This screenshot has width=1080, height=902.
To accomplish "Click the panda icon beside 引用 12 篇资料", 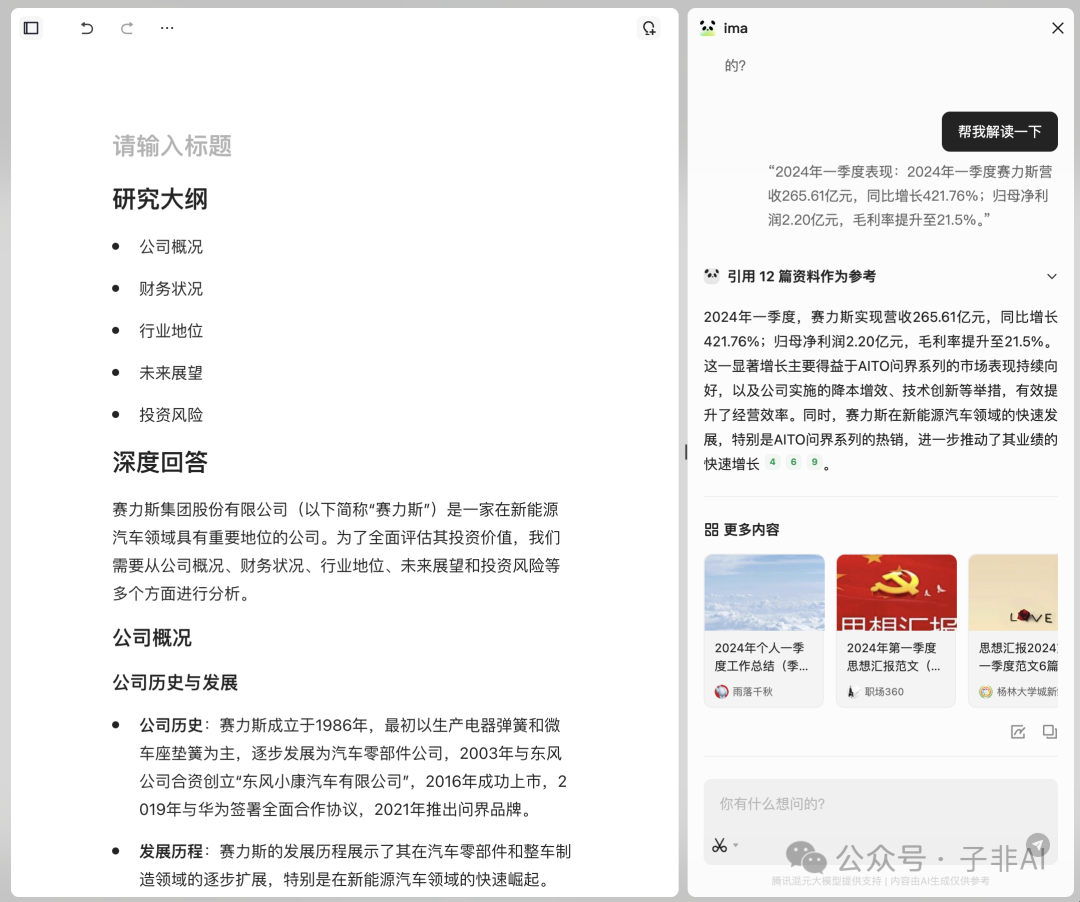I will 712,275.
